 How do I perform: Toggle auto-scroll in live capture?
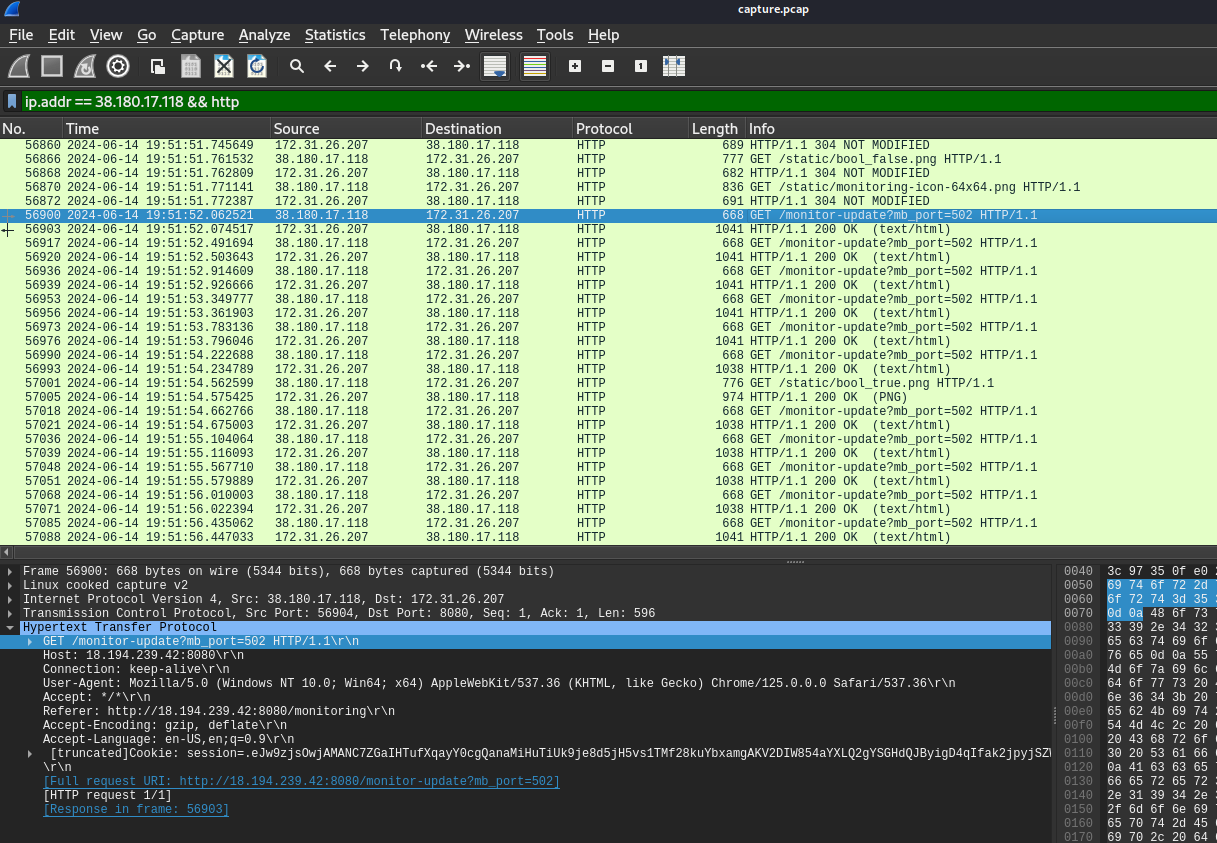coord(495,66)
